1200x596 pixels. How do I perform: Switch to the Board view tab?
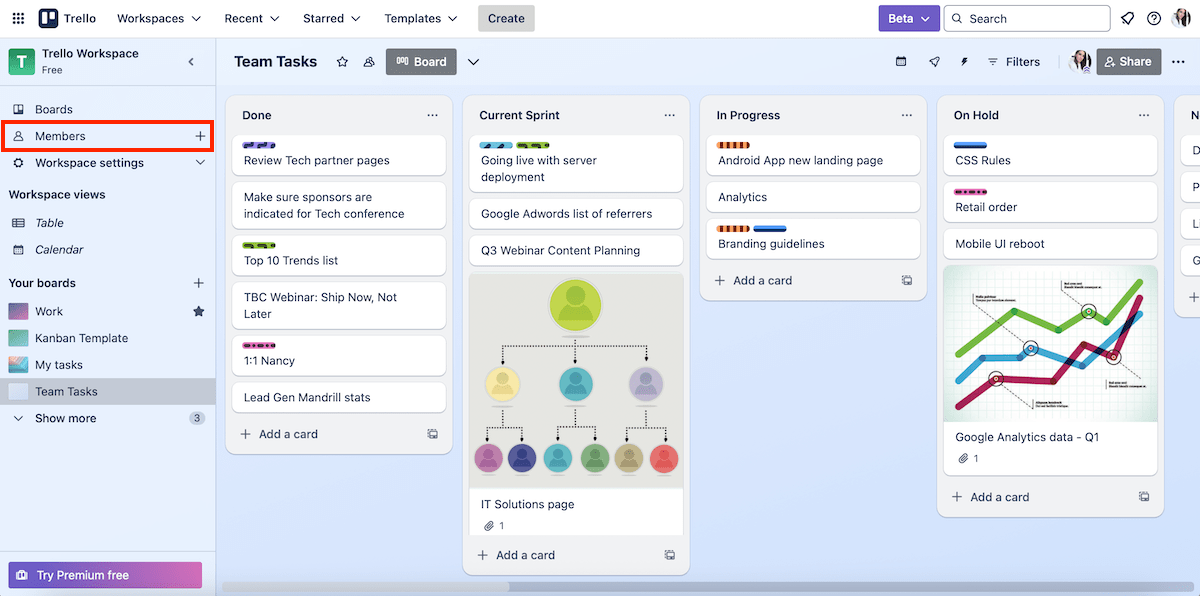(420, 61)
